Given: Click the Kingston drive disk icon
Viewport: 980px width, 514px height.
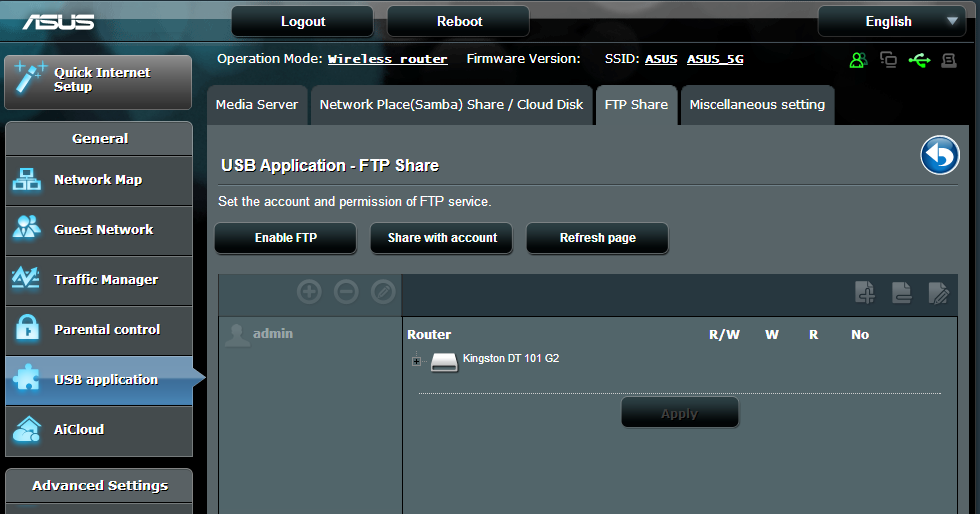Looking at the screenshot, I should 444,362.
